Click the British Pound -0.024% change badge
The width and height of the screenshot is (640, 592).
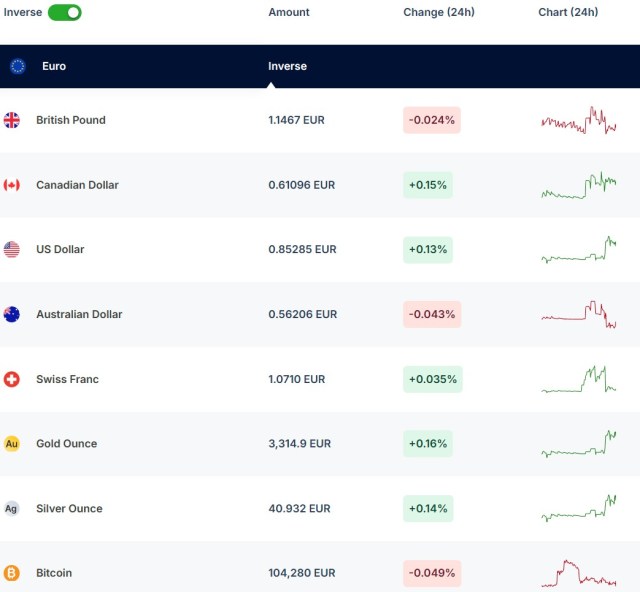(x=432, y=120)
